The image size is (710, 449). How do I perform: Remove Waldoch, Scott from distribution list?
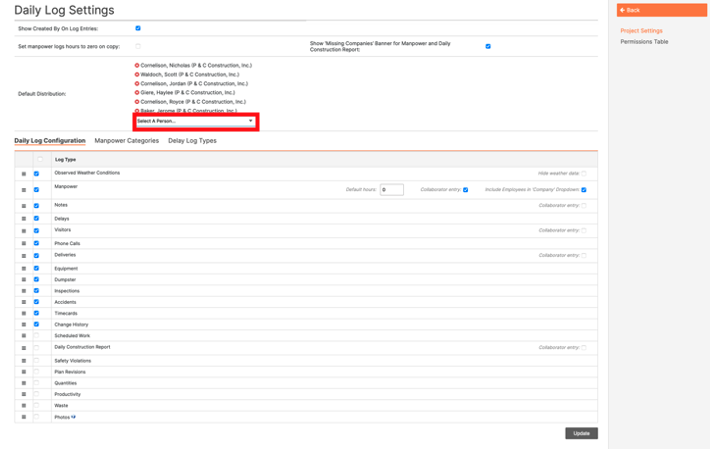pos(137,74)
